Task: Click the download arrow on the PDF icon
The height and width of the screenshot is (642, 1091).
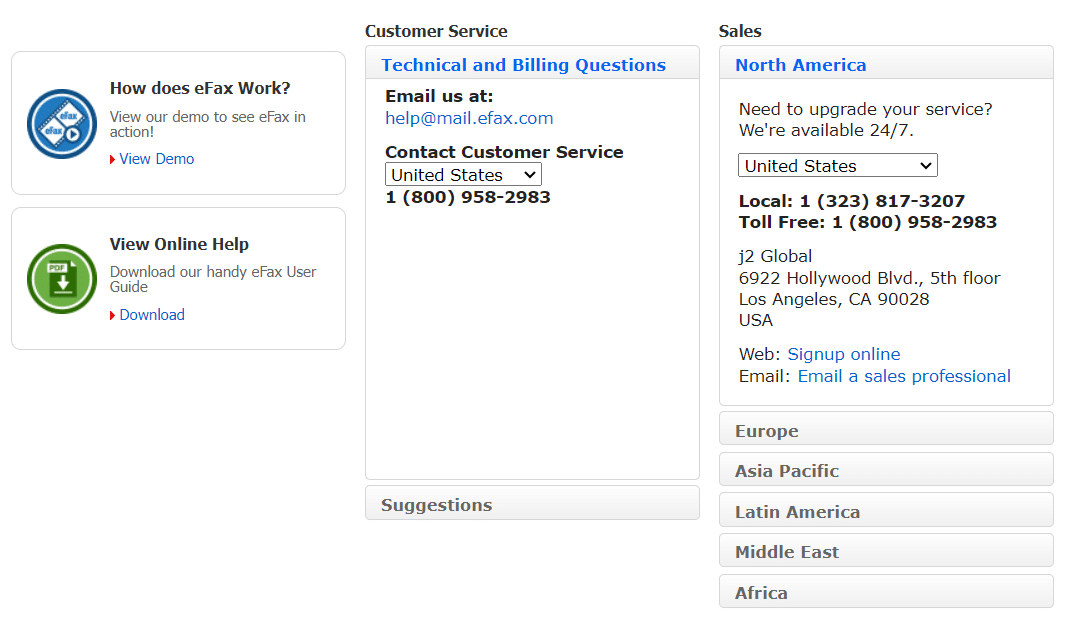Action: click(x=61, y=283)
